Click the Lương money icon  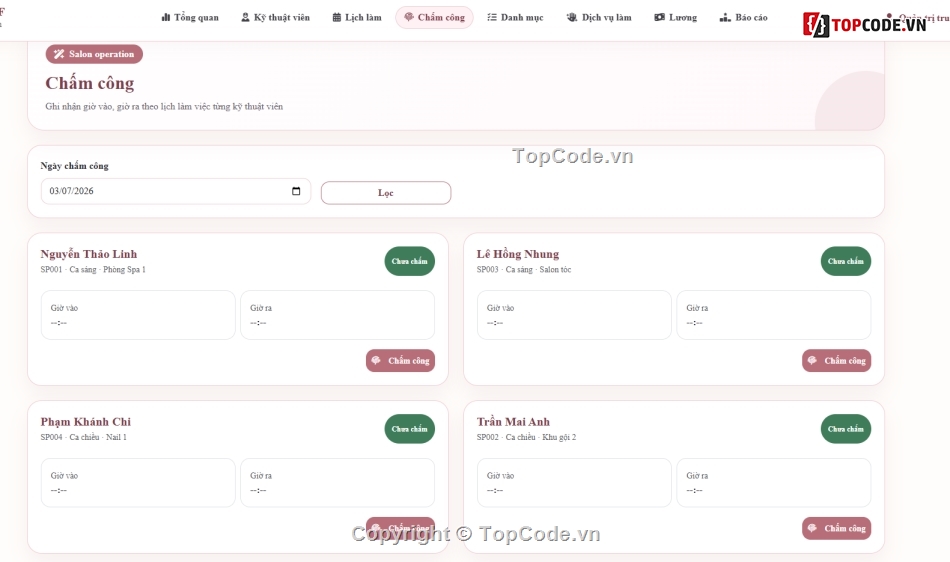659,18
